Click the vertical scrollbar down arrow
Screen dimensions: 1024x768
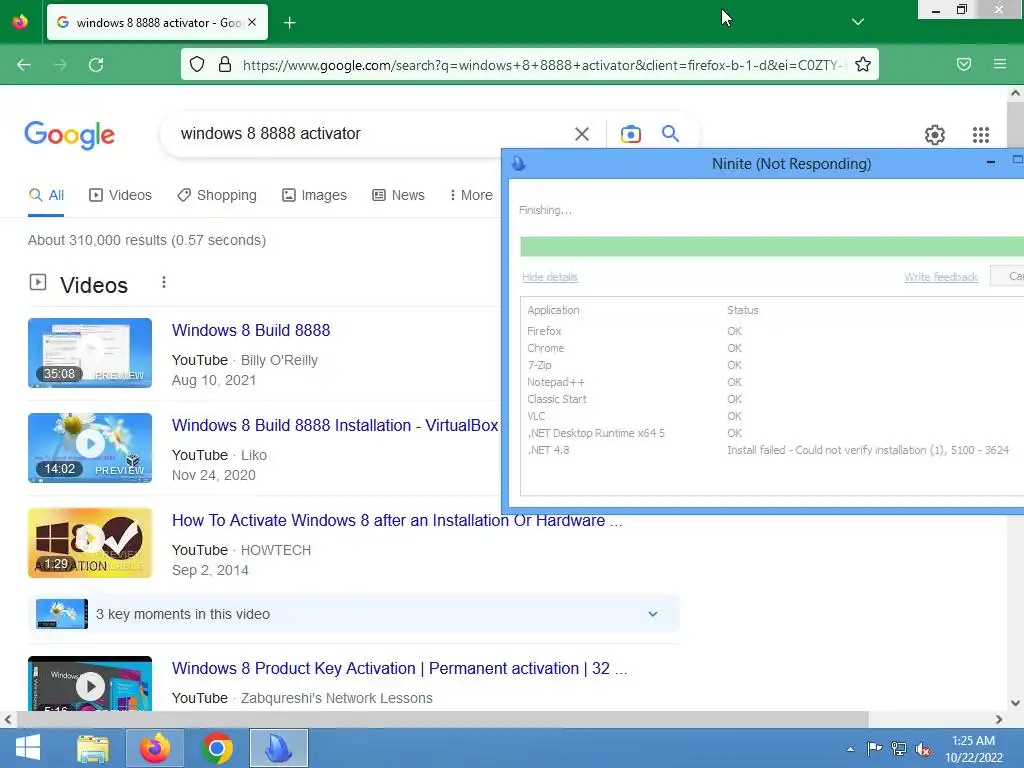[x=1015, y=703]
